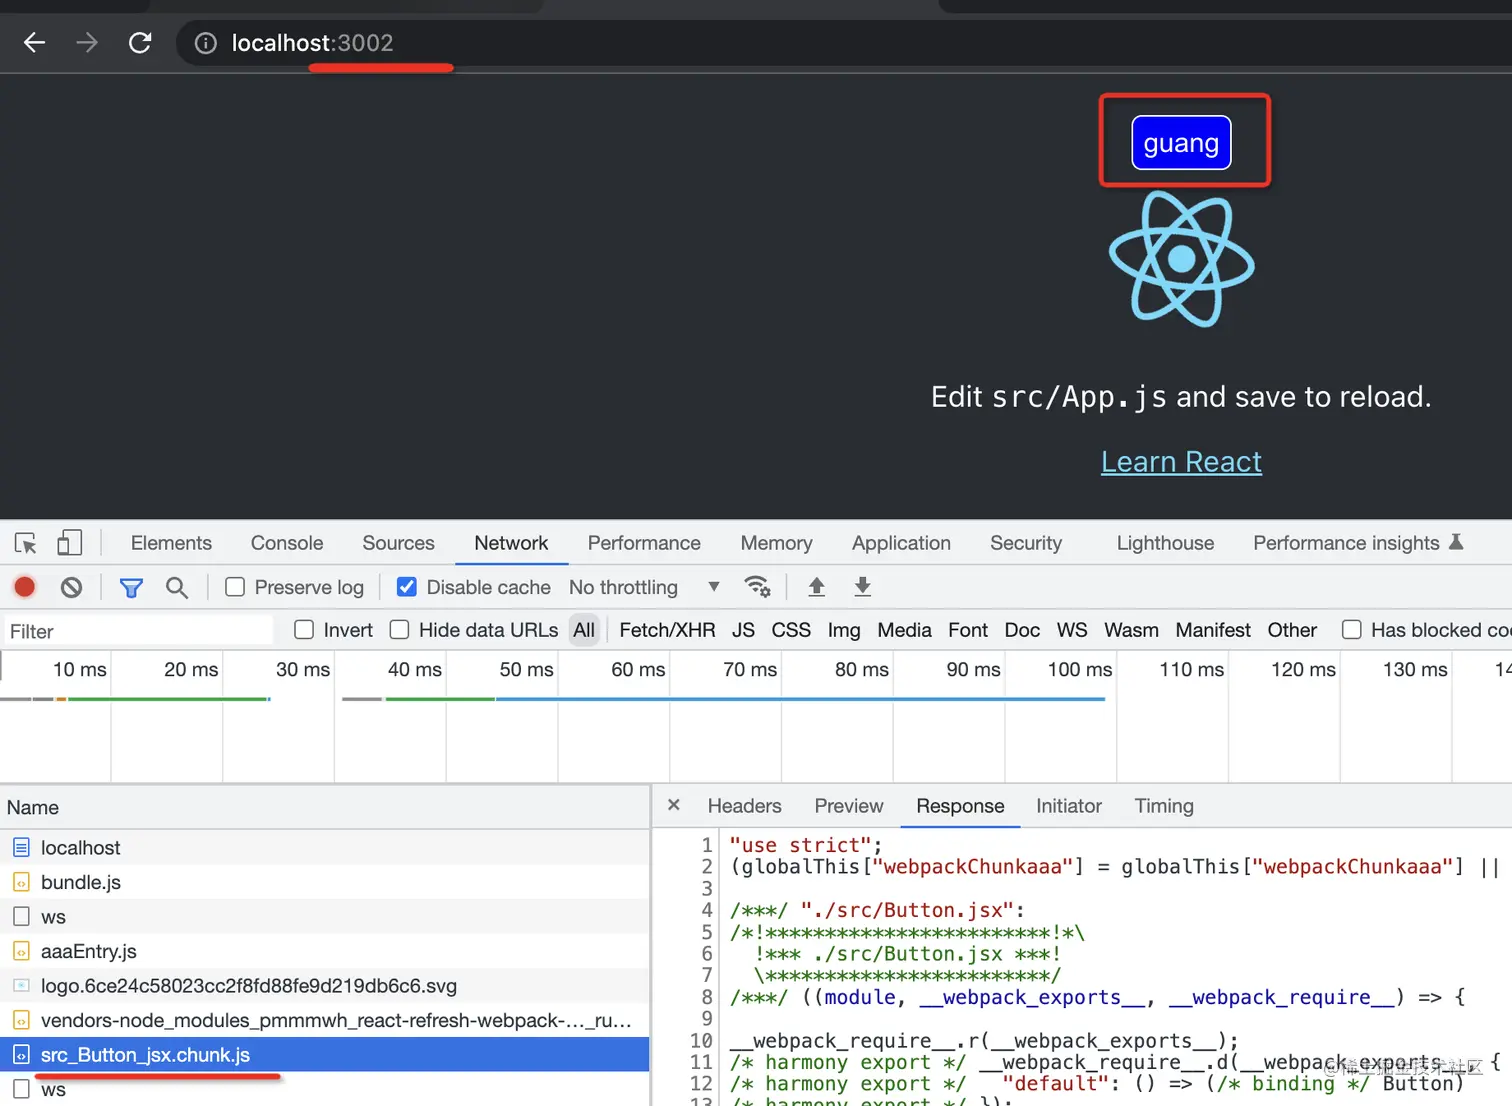Filter requests by All types

[584, 630]
